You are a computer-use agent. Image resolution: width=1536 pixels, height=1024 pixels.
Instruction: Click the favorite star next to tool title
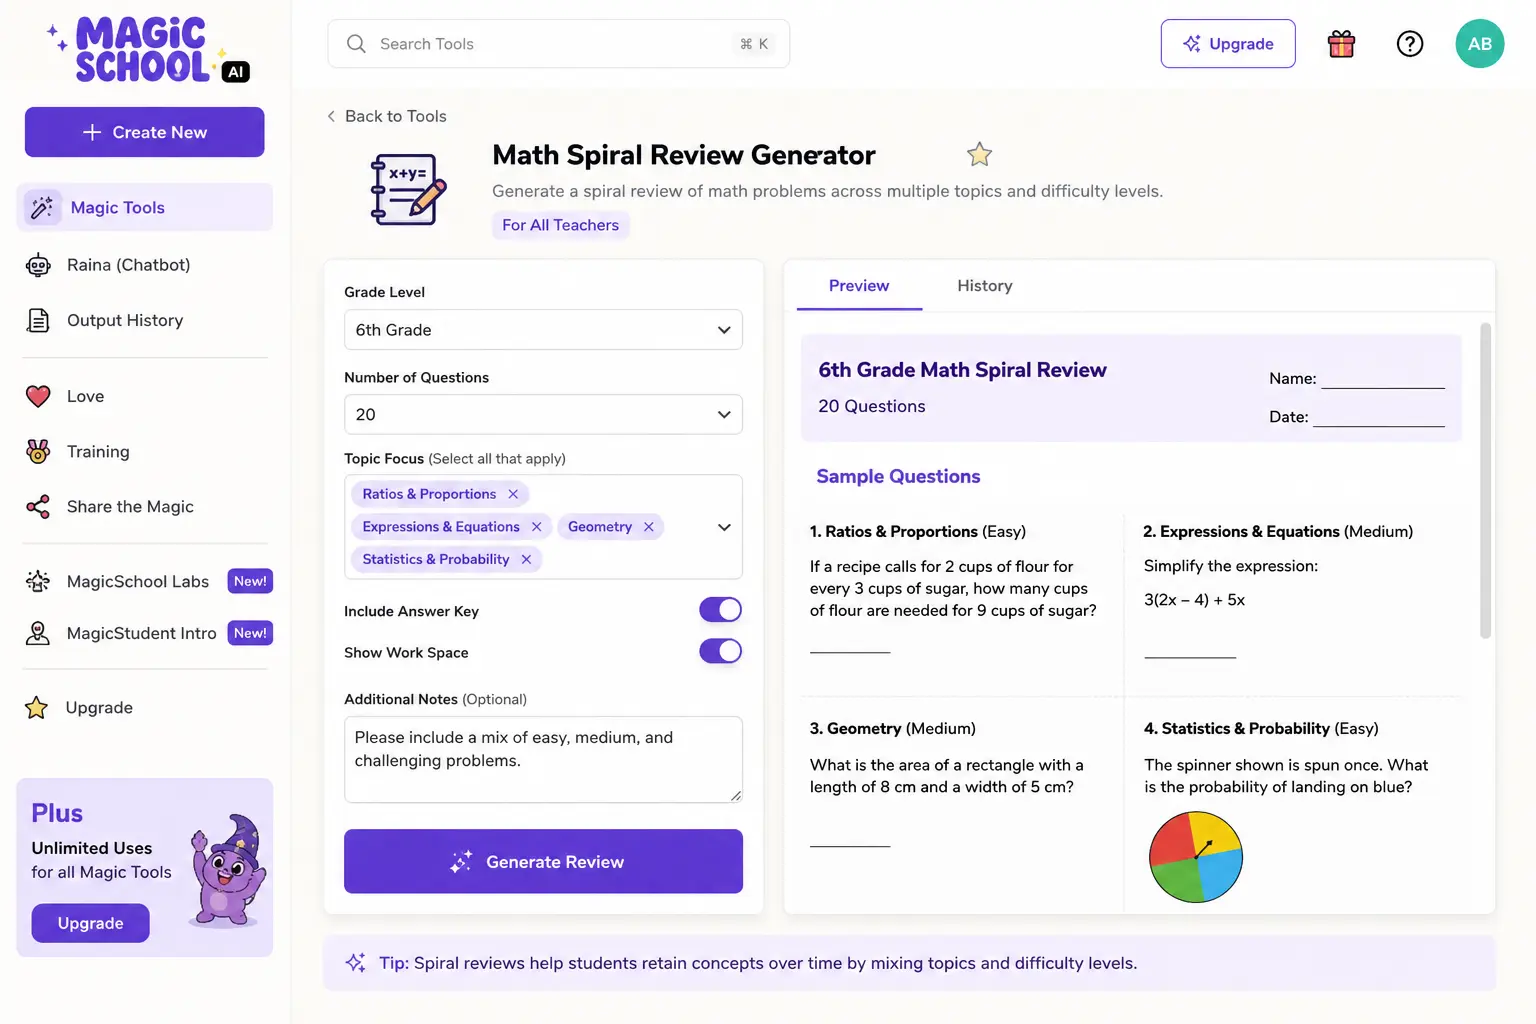(979, 154)
